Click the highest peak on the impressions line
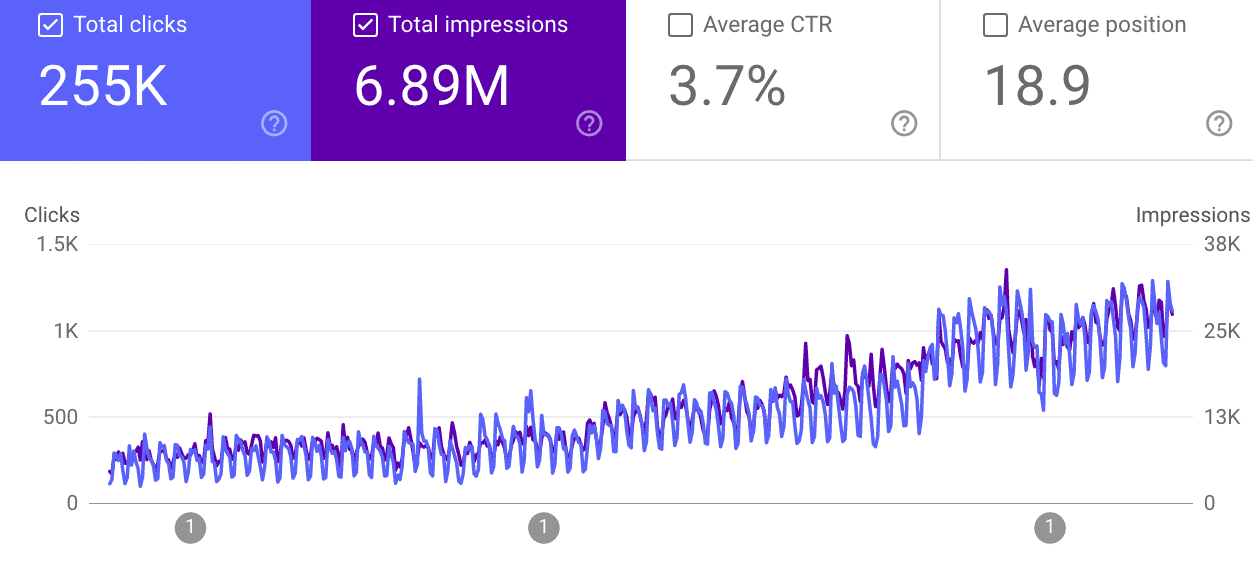This screenshot has width=1253, height=583. 1005,268
